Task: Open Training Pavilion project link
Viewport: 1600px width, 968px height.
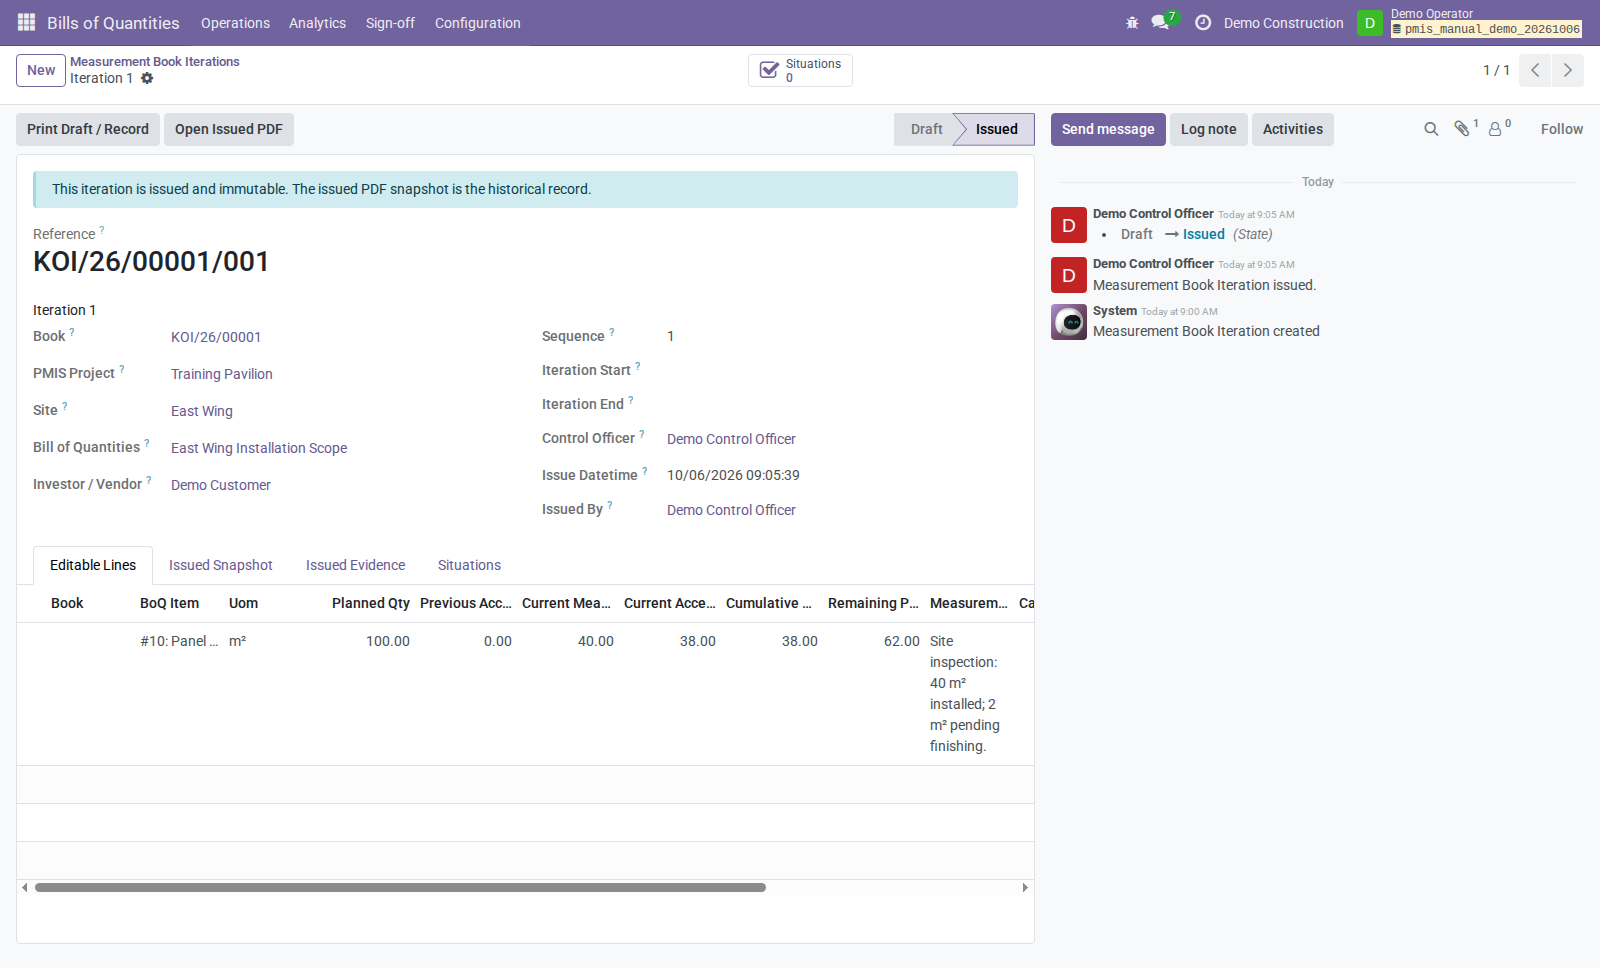Action: click(222, 374)
